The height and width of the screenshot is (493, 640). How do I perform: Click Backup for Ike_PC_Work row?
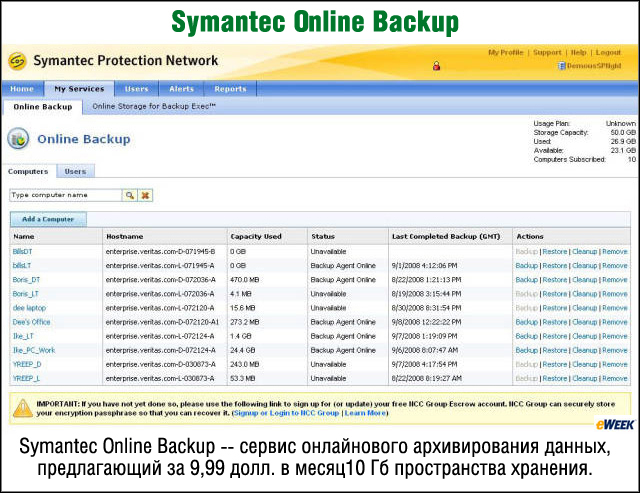click(527, 350)
